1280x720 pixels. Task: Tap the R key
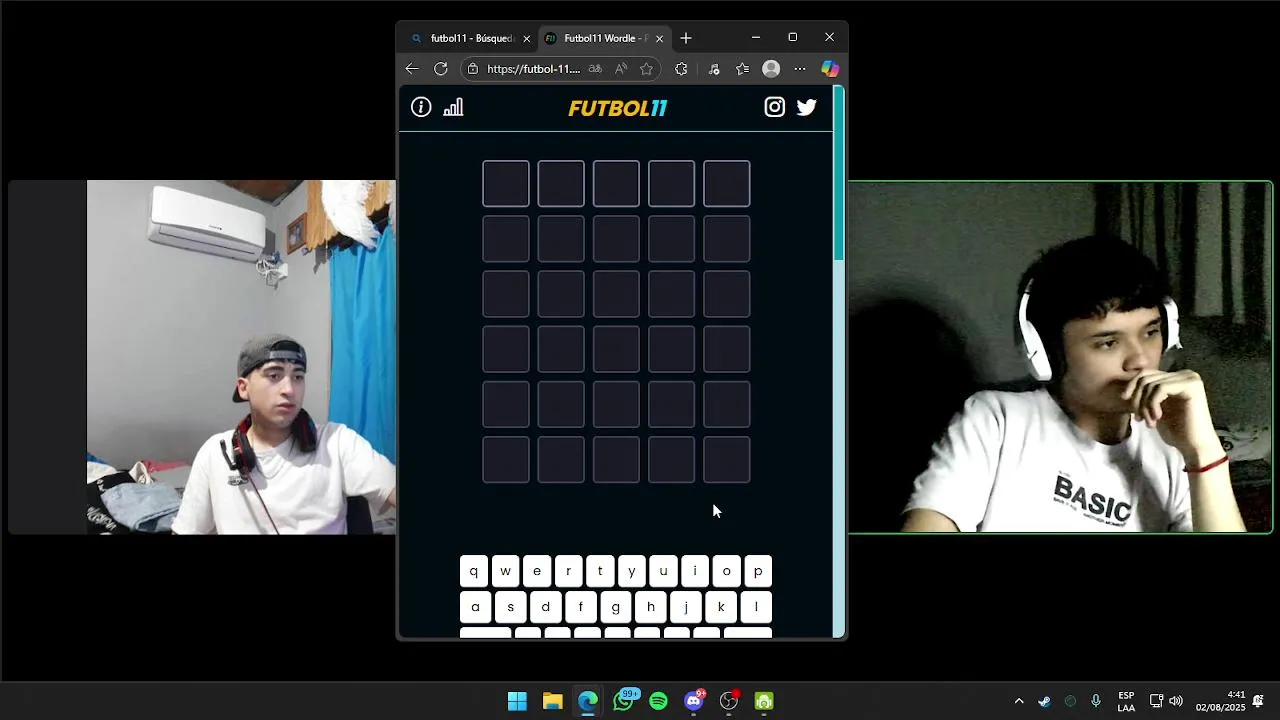coord(568,571)
